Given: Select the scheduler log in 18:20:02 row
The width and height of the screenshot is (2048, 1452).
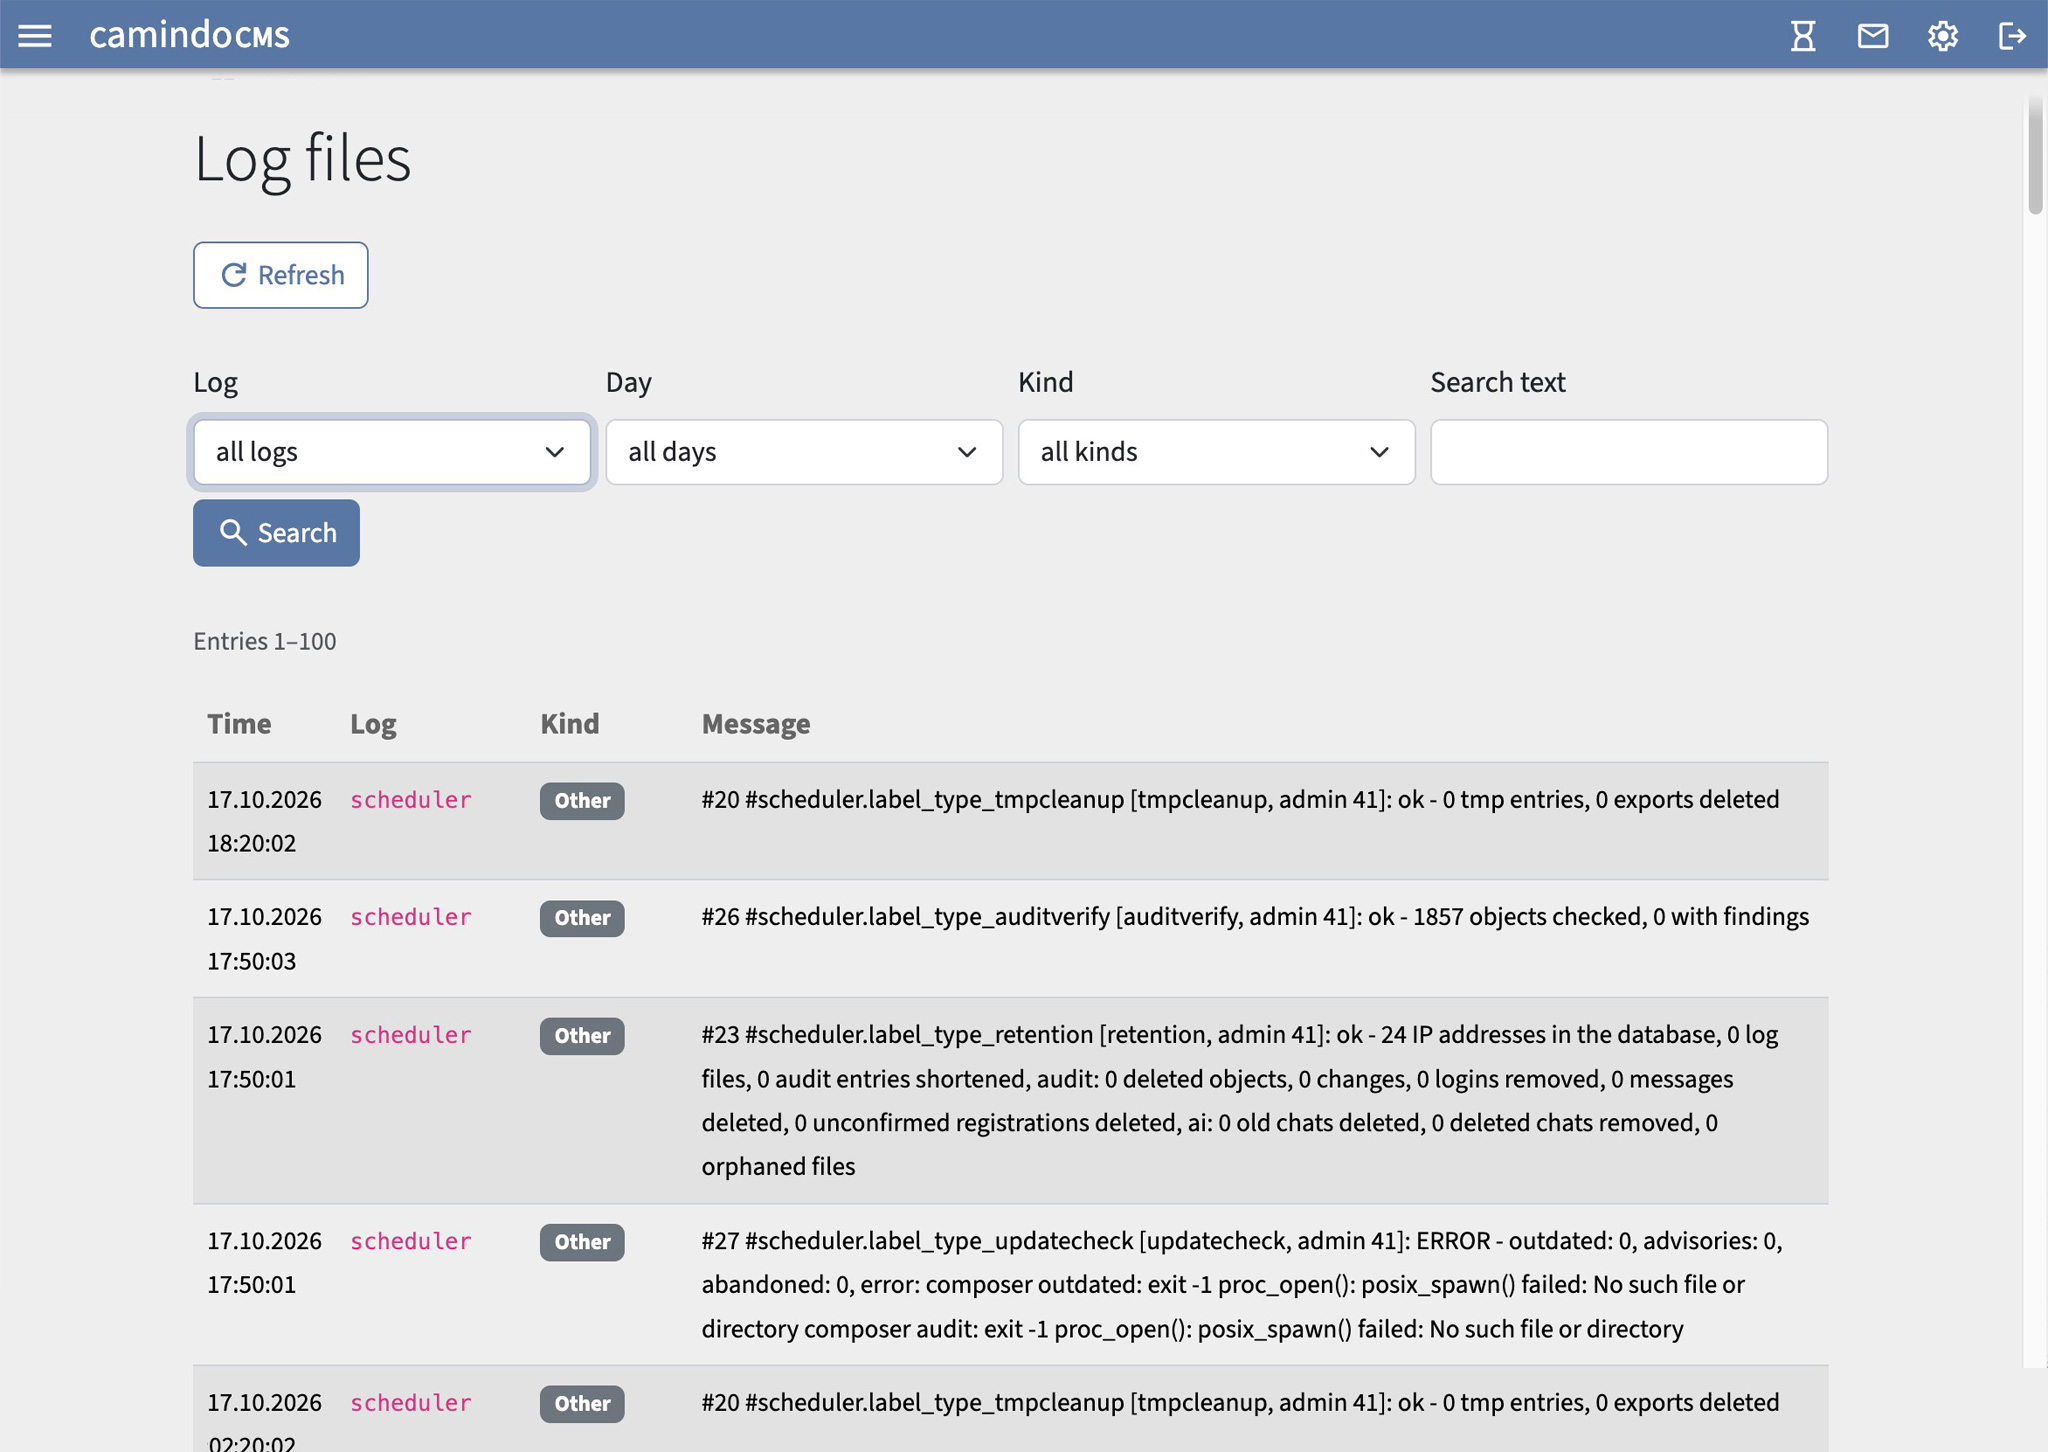Looking at the screenshot, I should coord(410,800).
